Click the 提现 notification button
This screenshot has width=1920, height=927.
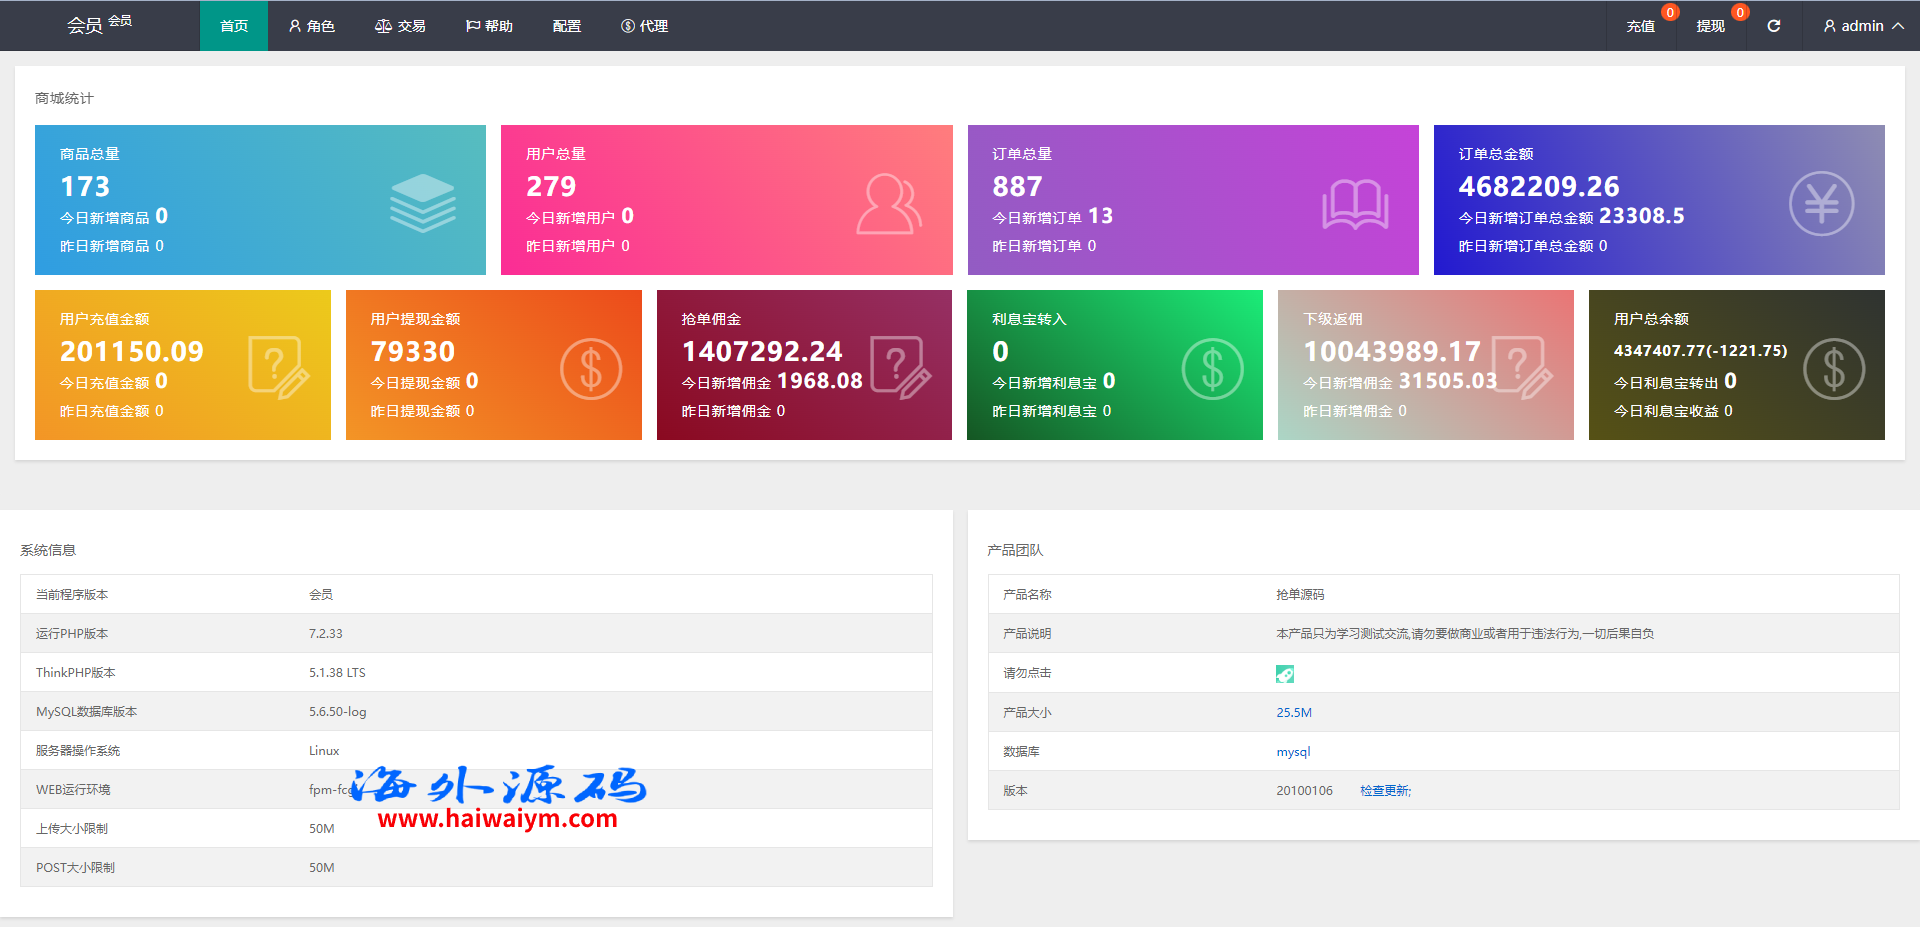click(x=1710, y=26)
